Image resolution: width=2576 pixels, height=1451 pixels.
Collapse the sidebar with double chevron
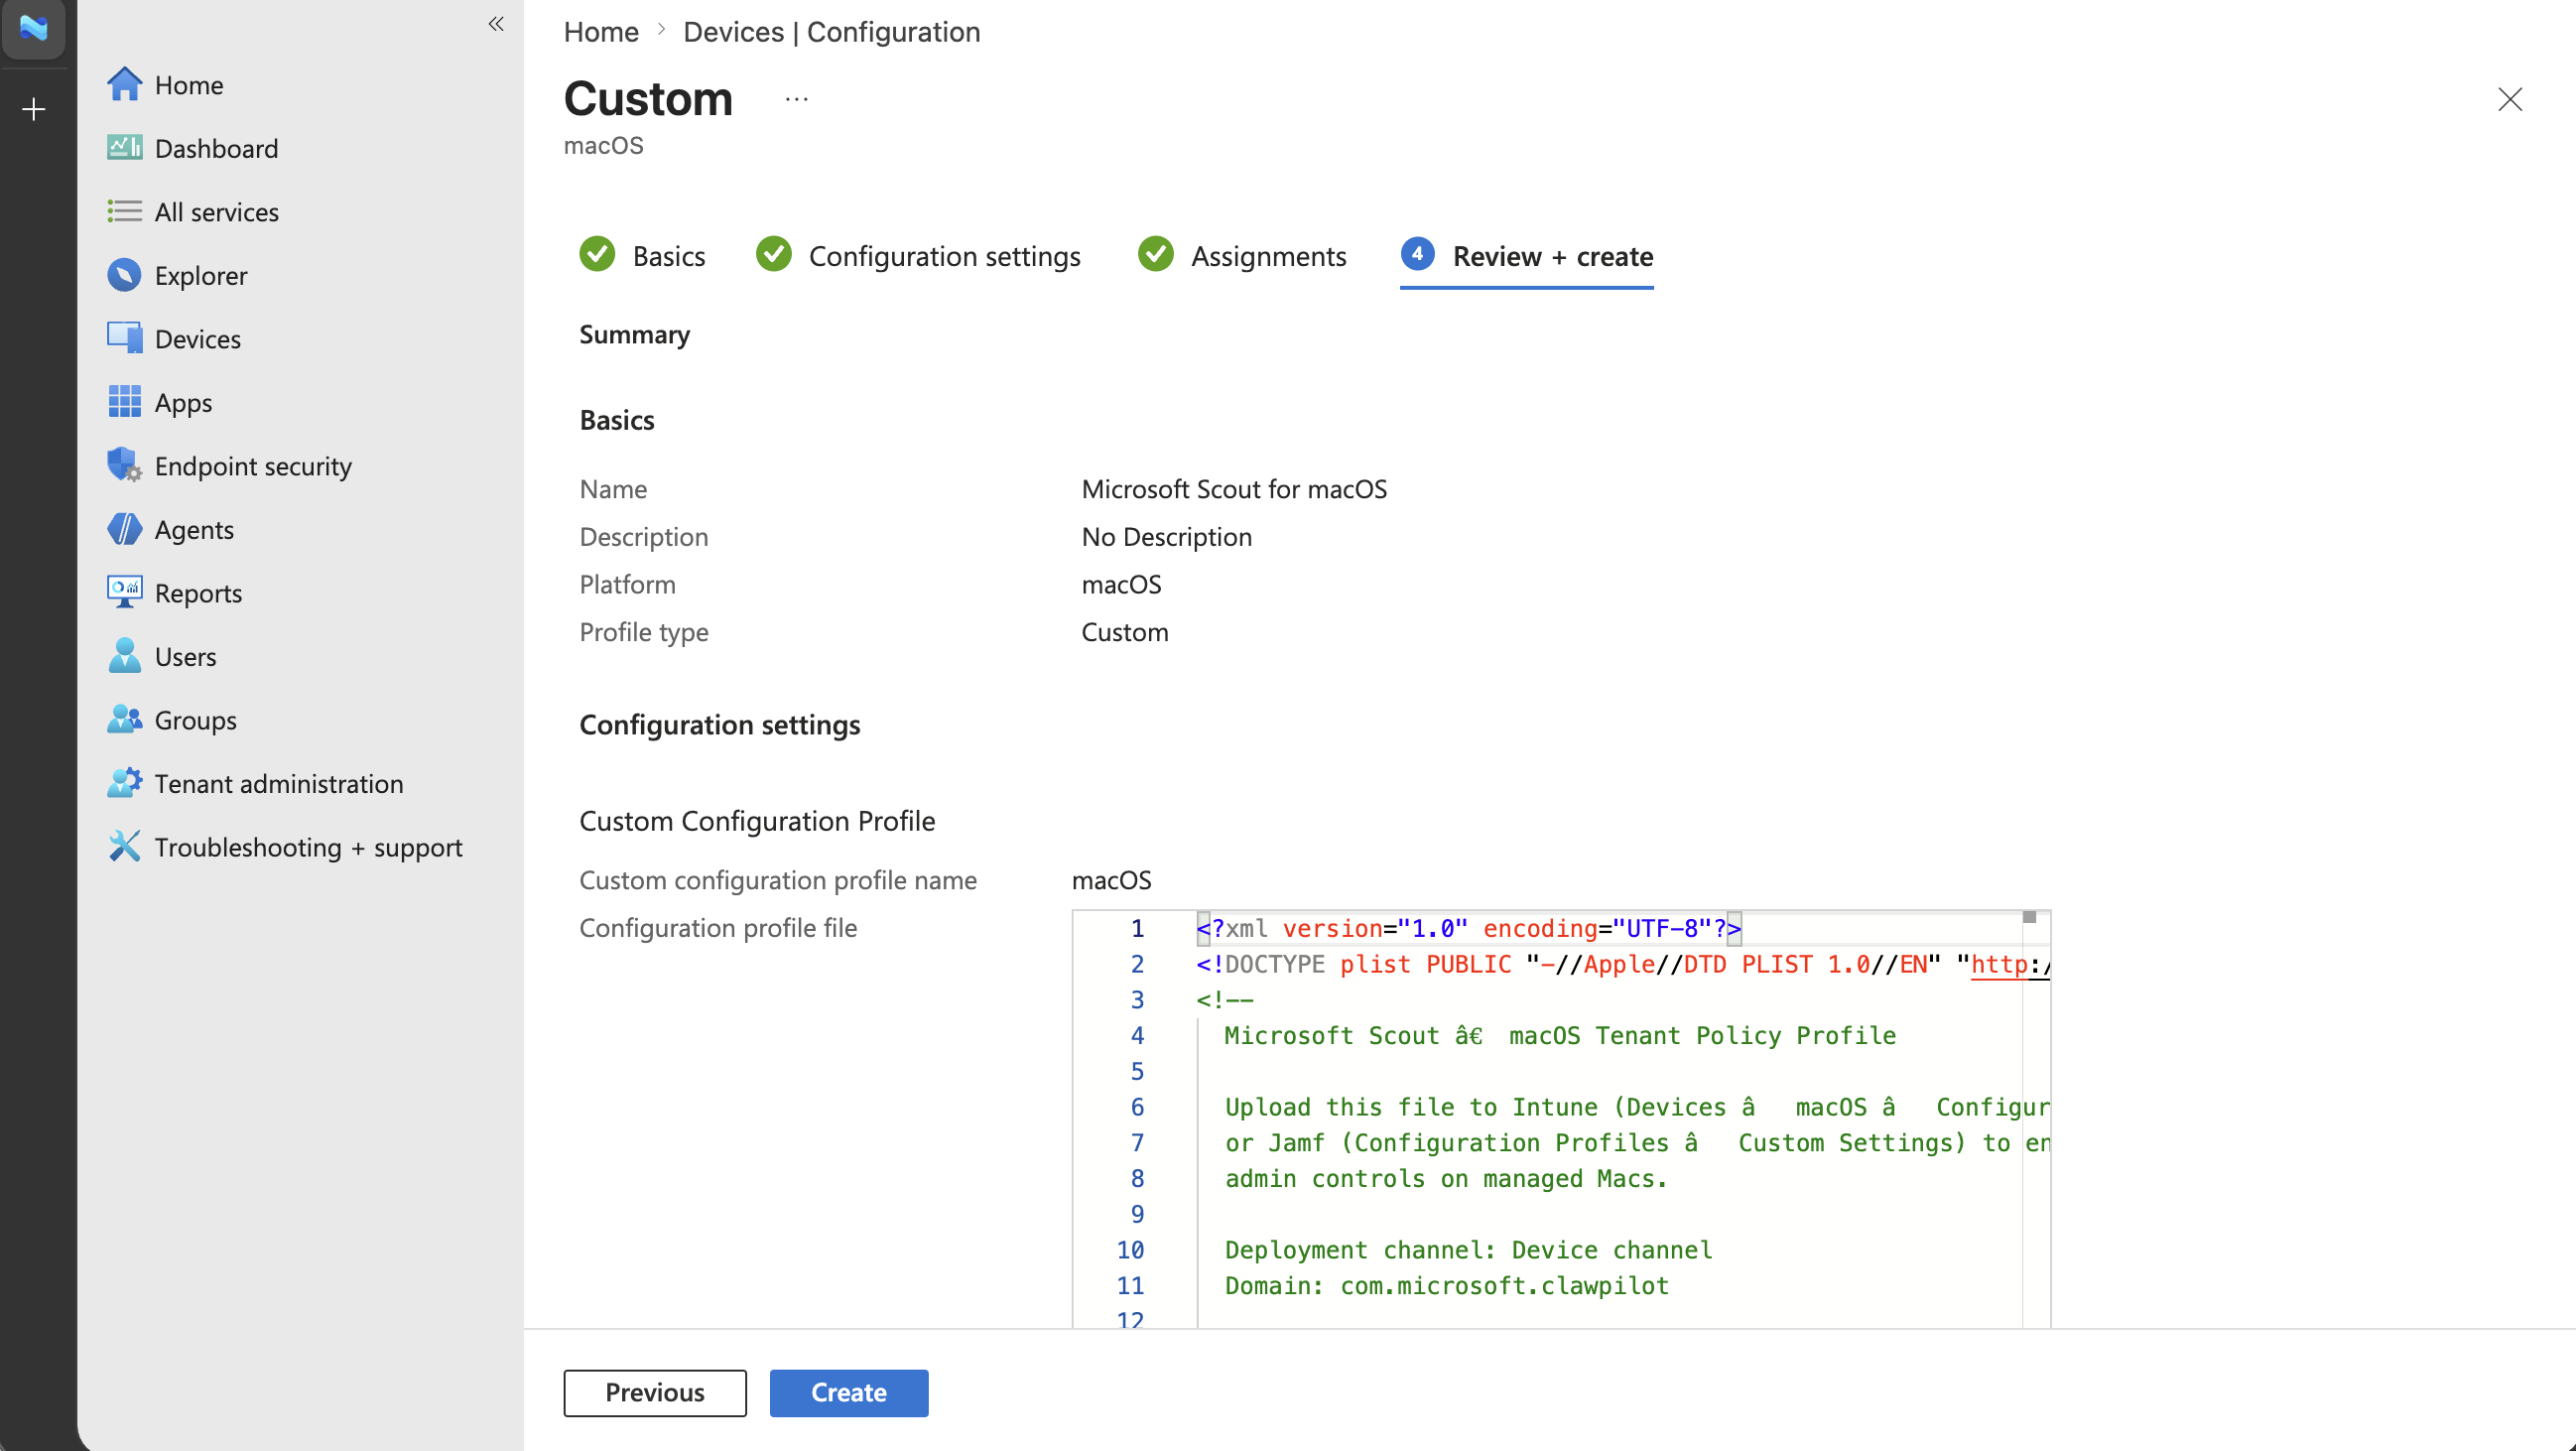click(x=496, y=23)
